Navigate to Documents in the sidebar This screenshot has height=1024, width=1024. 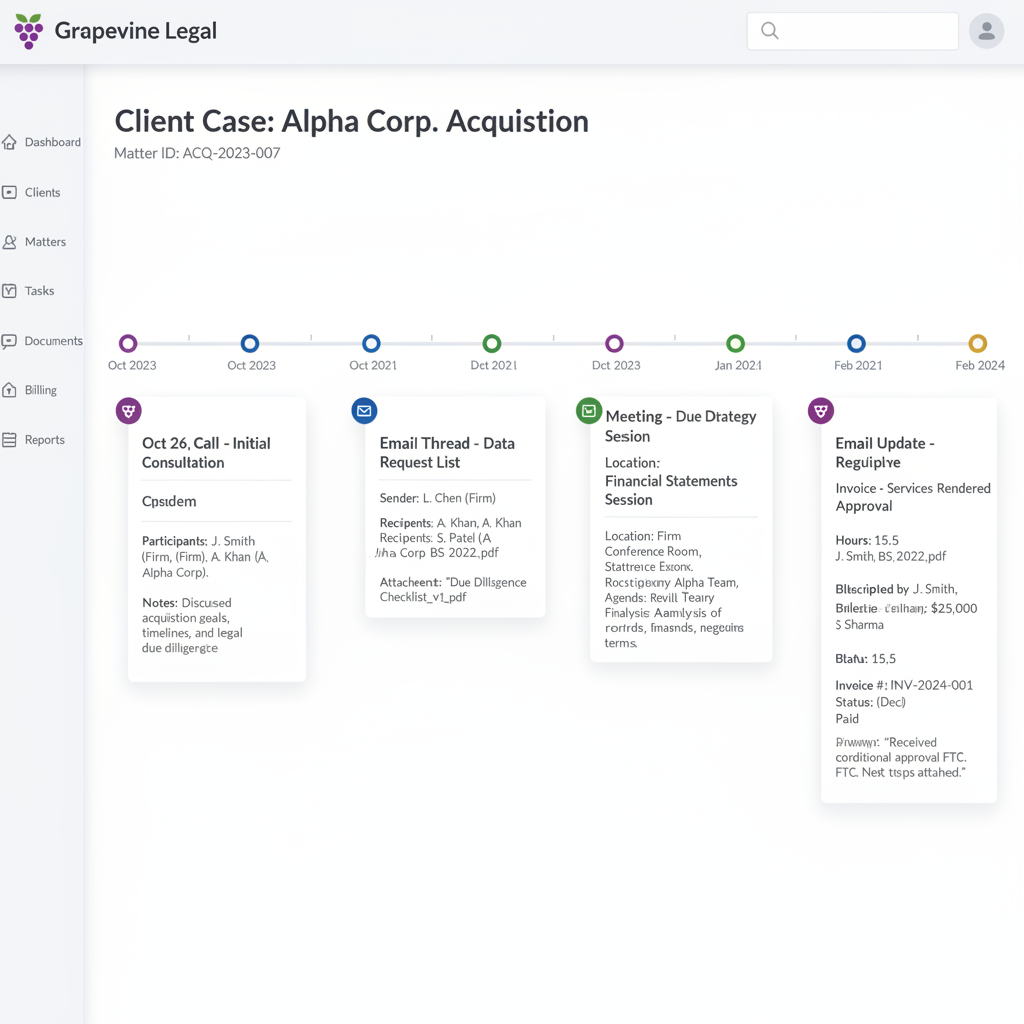point(53,341)
